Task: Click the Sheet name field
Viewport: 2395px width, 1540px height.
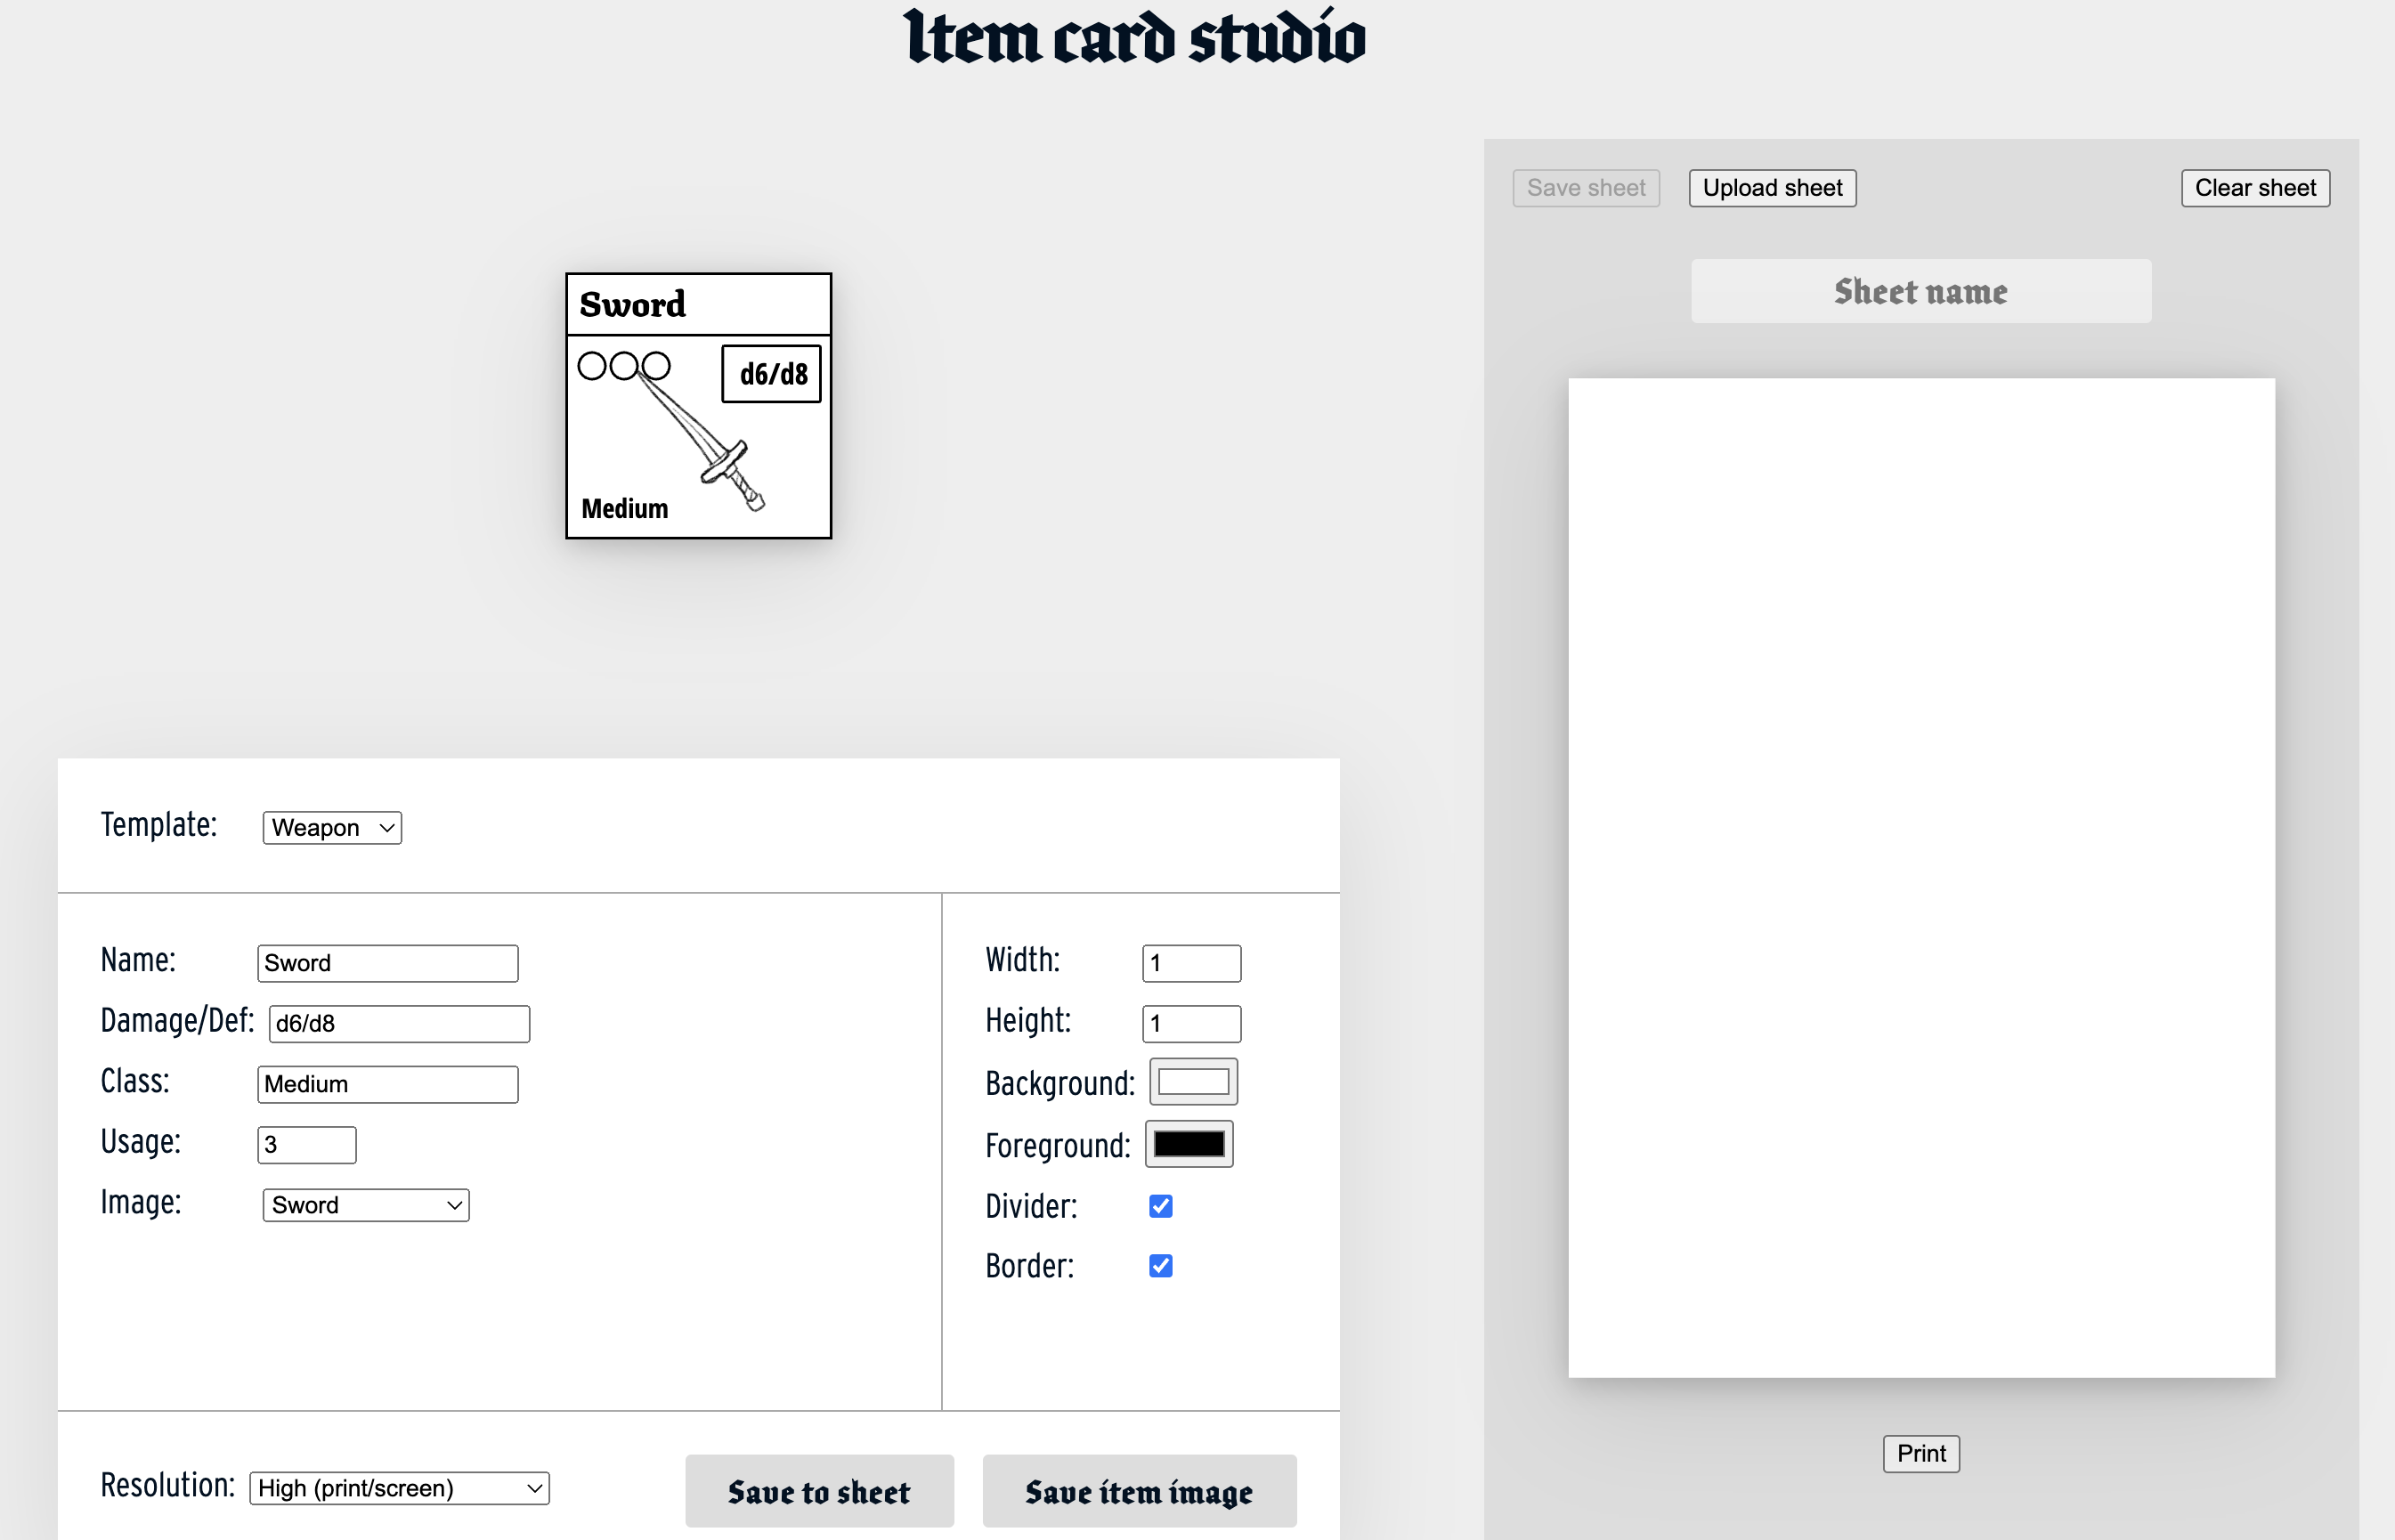Action: [x=1920, y=291]
